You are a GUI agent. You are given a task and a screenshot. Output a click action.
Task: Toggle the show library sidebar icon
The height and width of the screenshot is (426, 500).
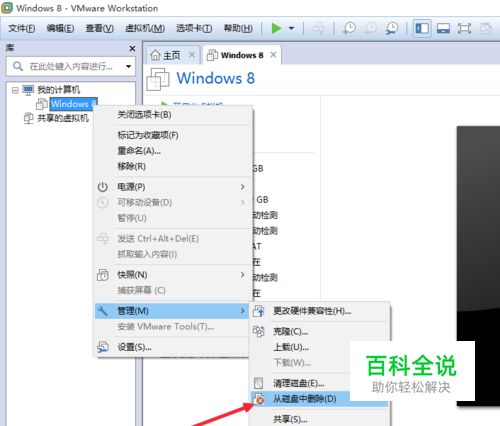(422, 28)
